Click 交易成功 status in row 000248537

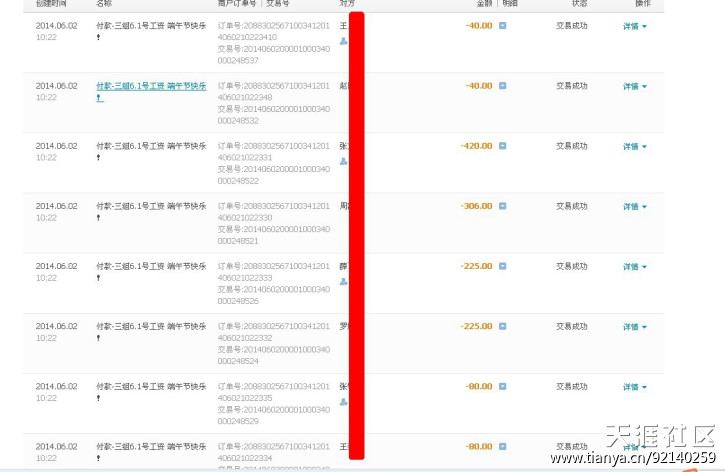572,26
